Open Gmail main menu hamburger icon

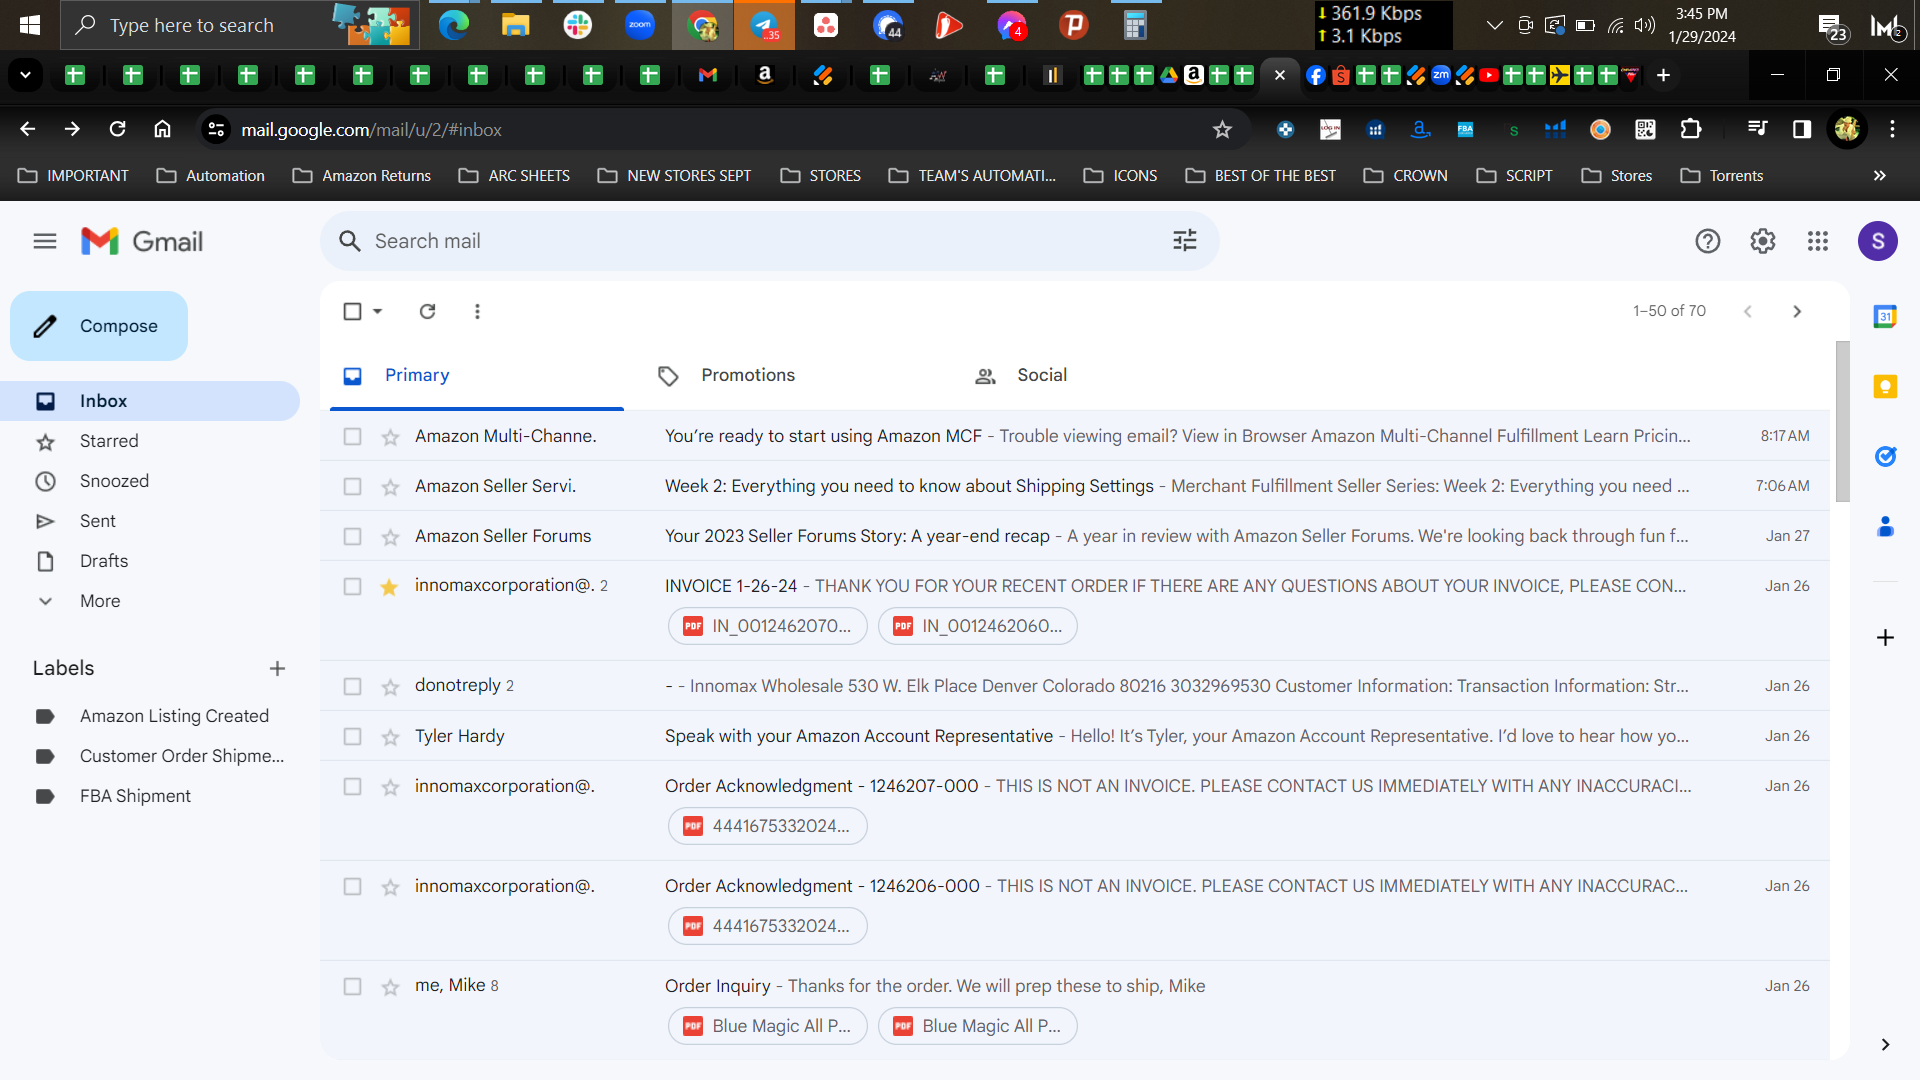pyautogui.click(x=45, y=241)
